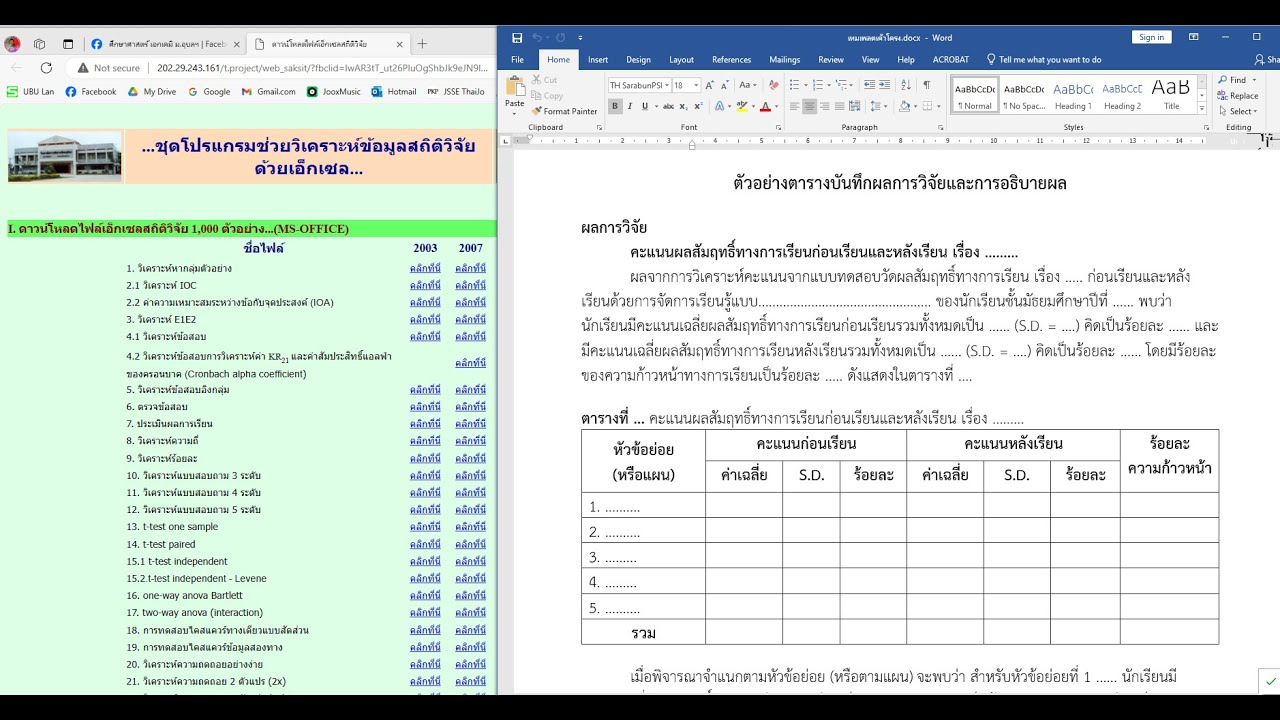Image resolution: width=1280 pixels, height=720 pixels.
Task: Clear all formatting with the eraser icon
Action: (x=774, y=85)
